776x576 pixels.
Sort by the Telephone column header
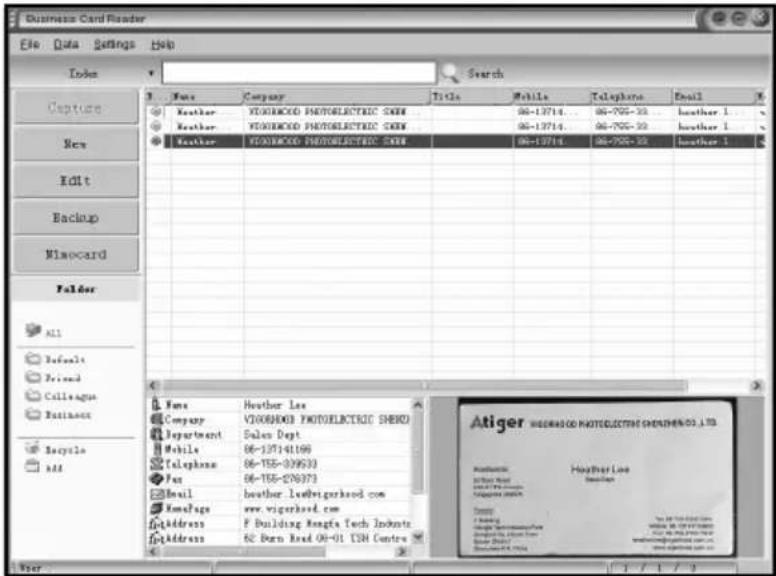tap(630, 96)
